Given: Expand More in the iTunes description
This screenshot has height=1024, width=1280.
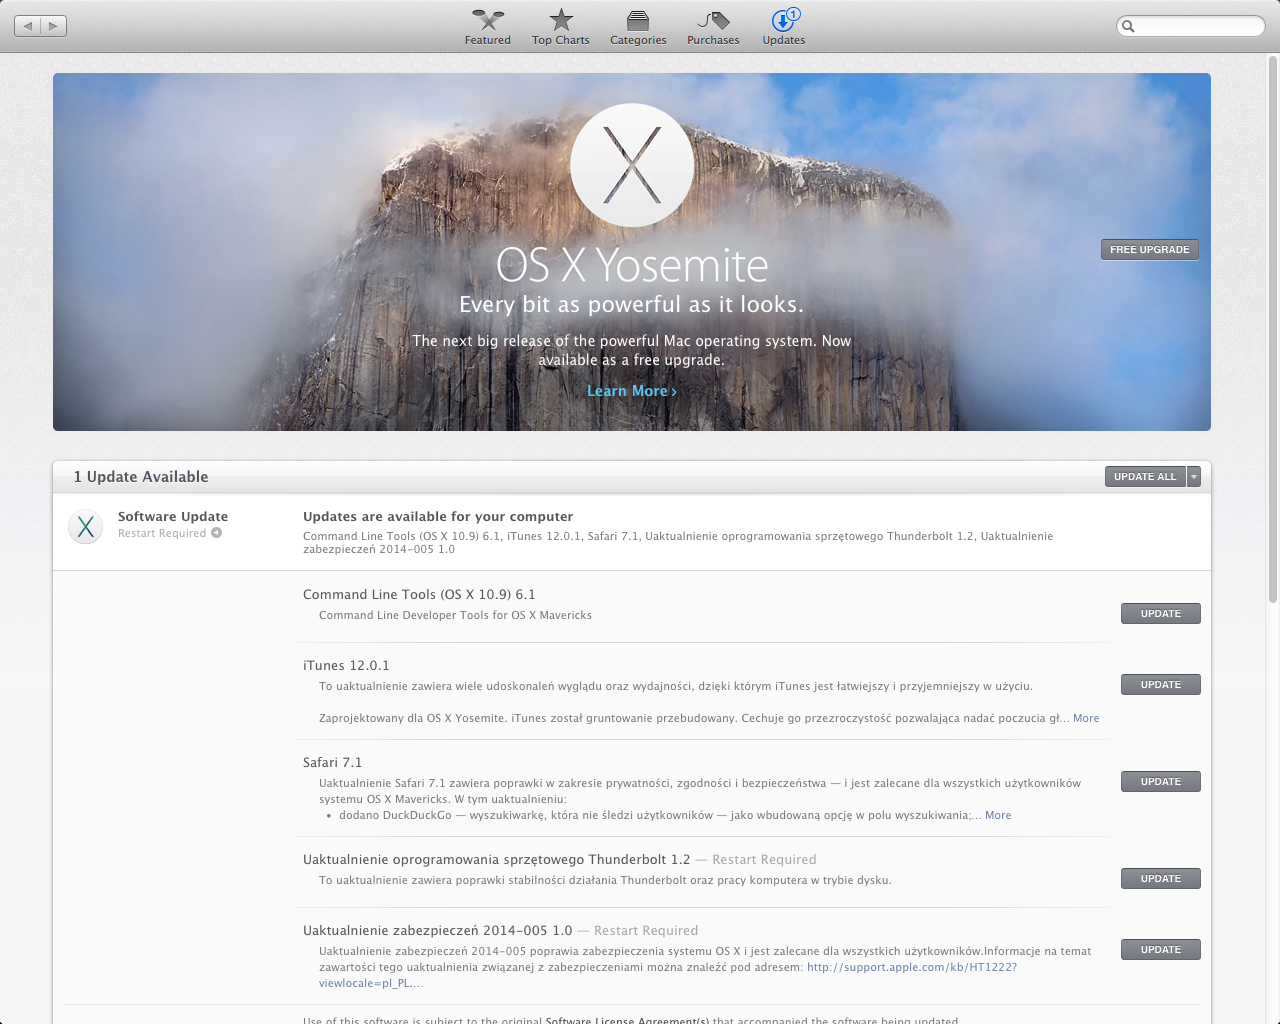Looking at the screenshot, I should (1086, 718).
